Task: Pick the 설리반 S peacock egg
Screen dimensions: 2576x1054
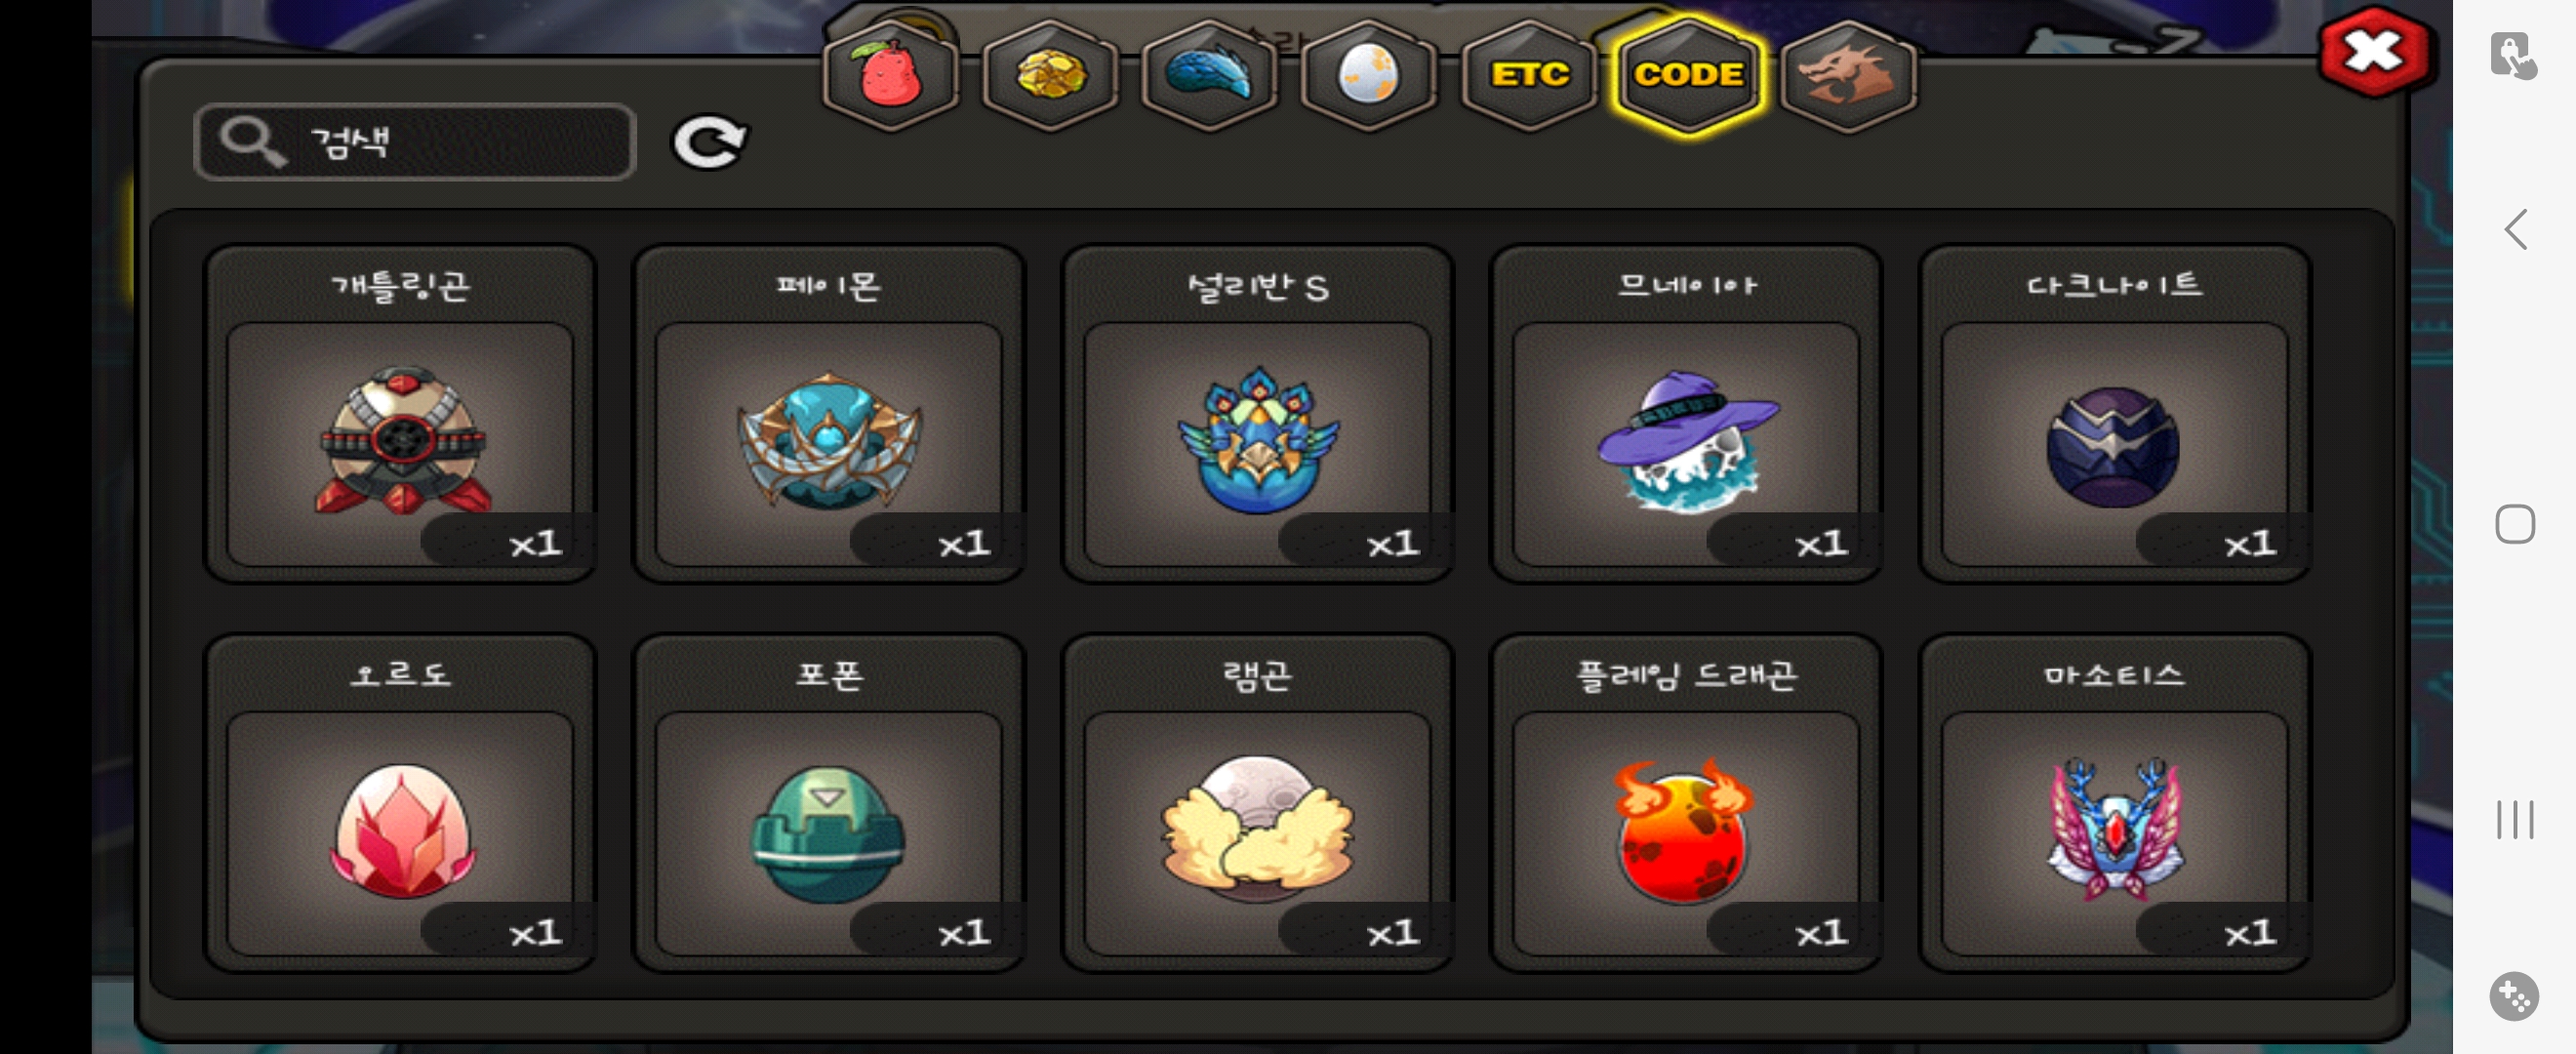Action: coord(1257,413)
